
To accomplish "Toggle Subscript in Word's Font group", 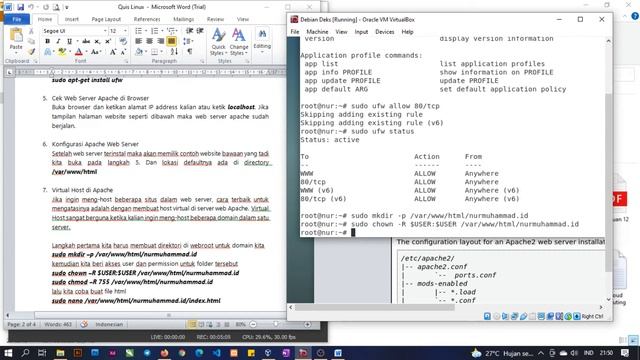I will [97, 41].
